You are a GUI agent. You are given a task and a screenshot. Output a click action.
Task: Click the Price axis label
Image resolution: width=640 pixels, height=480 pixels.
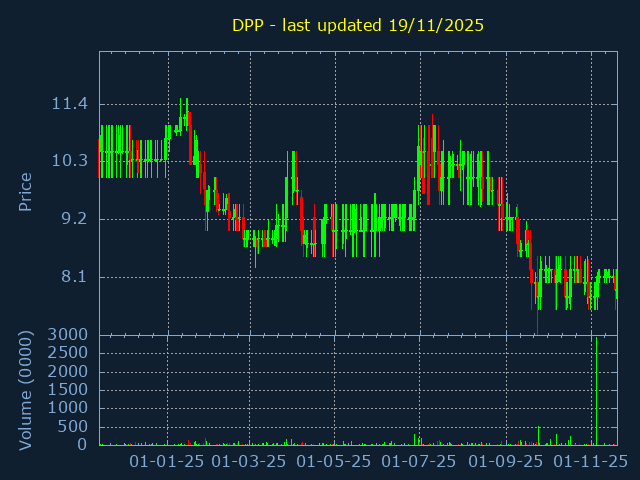(26, 191)
